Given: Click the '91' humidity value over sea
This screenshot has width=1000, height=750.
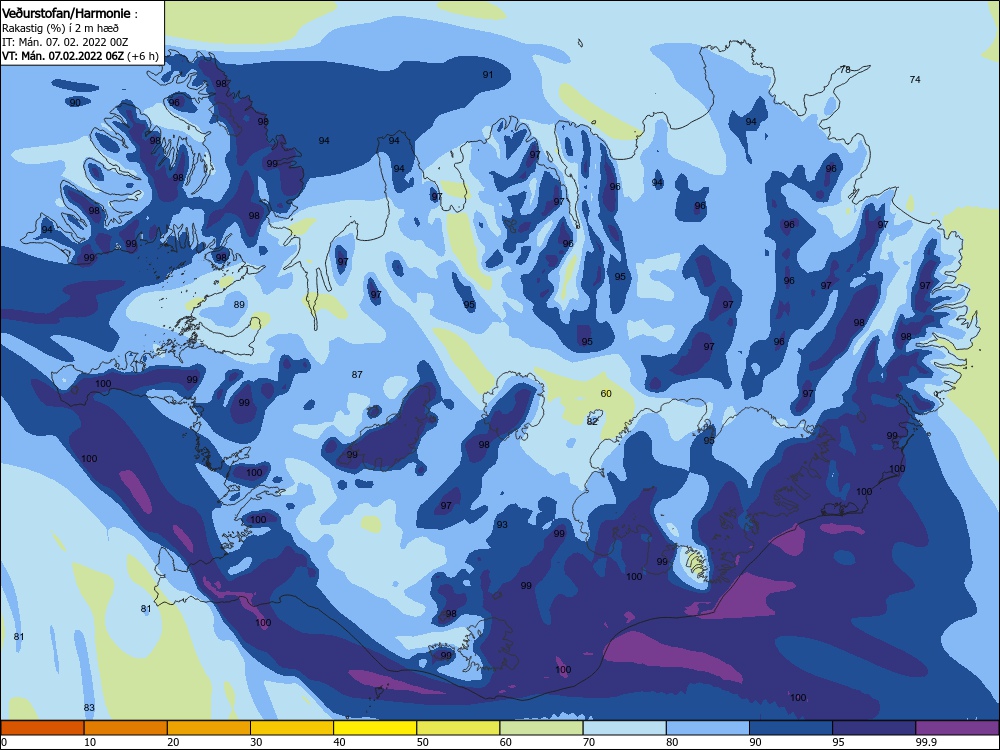Looking at the screenshot, I should 488,75.
